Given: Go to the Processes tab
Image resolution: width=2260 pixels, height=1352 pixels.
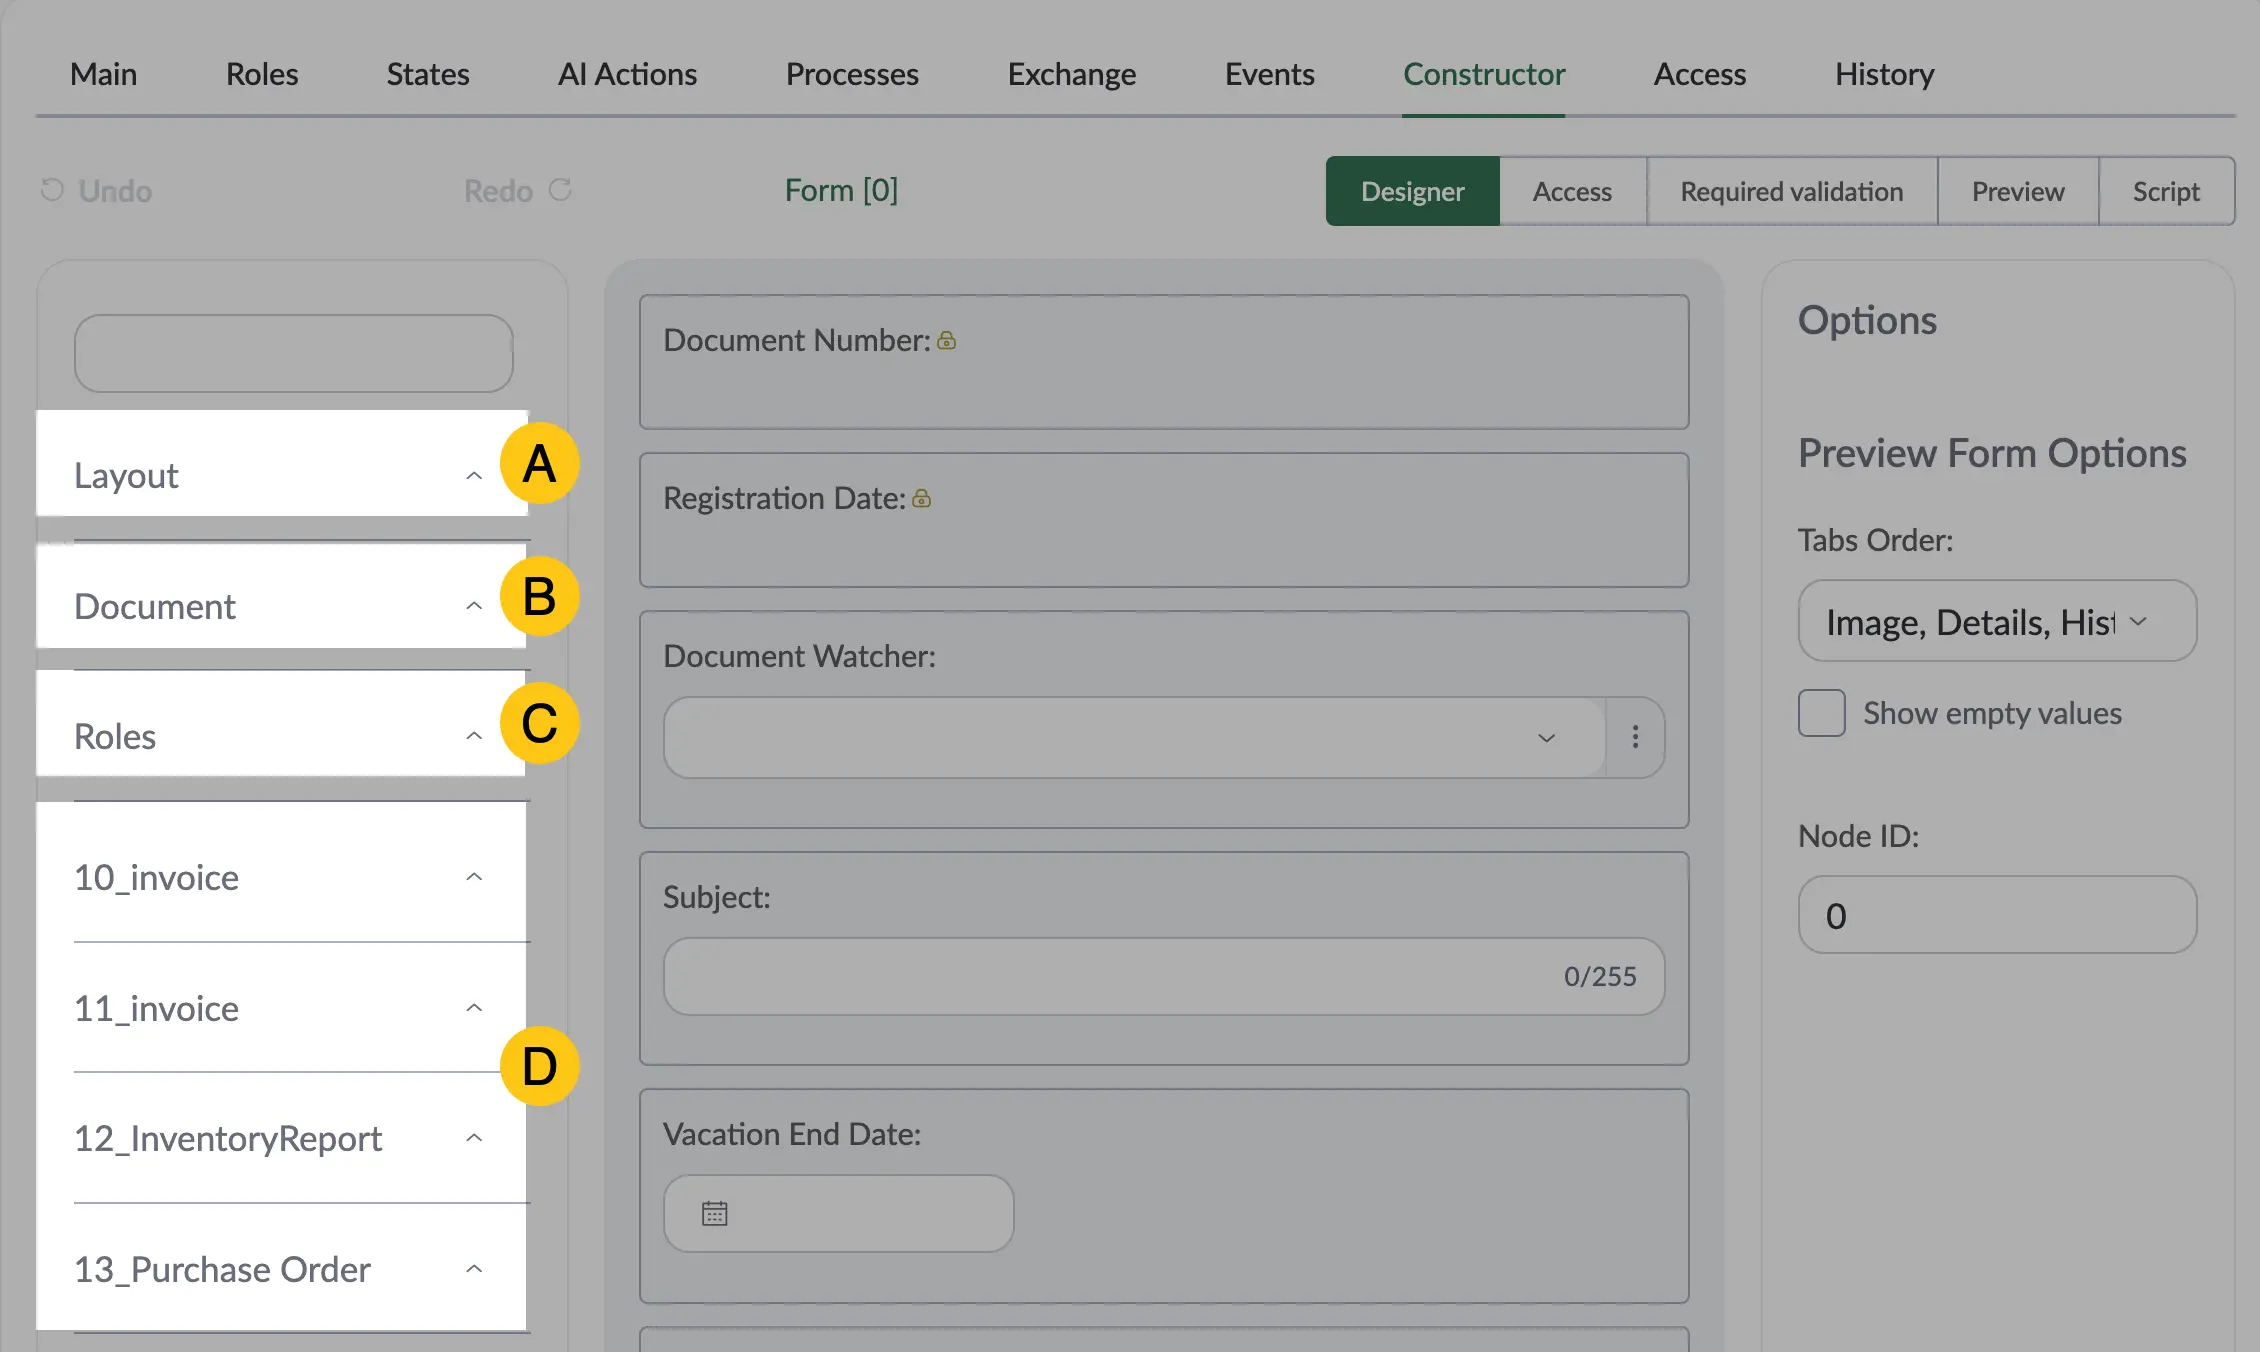Looking at the screenshot, I should 852,74.
